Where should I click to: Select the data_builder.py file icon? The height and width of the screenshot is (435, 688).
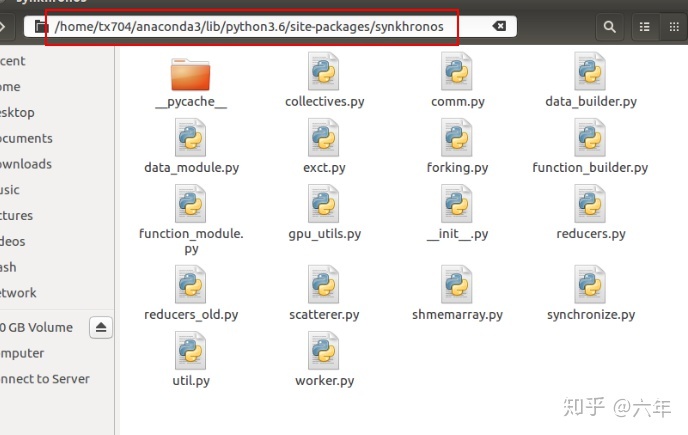point(590,71)
